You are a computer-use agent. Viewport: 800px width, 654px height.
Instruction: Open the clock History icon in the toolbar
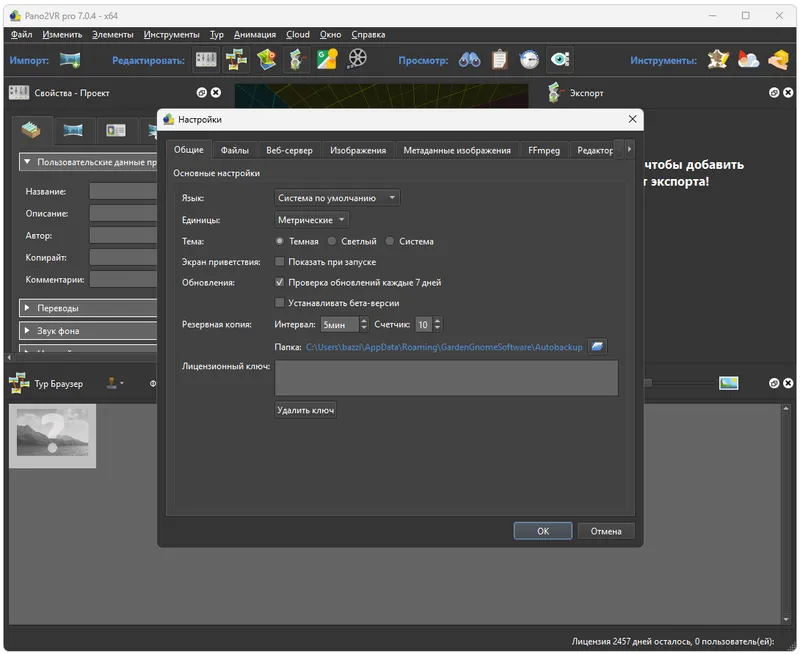pos(529,60)
